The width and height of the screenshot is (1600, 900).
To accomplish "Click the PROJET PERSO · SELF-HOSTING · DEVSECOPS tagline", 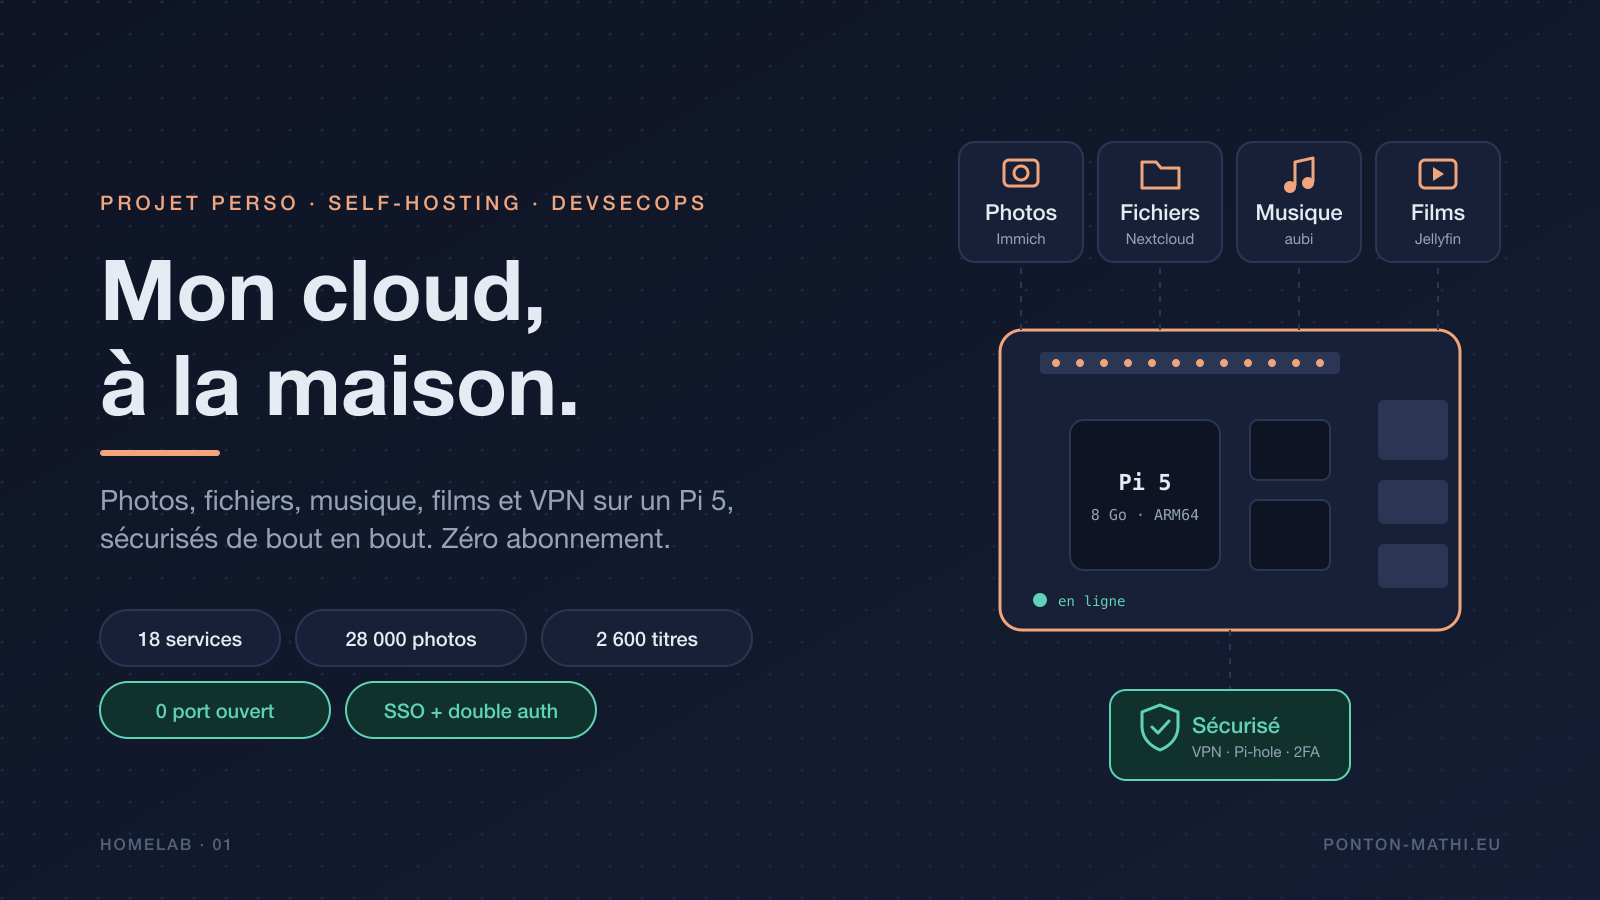I will [x=403, y=203].
